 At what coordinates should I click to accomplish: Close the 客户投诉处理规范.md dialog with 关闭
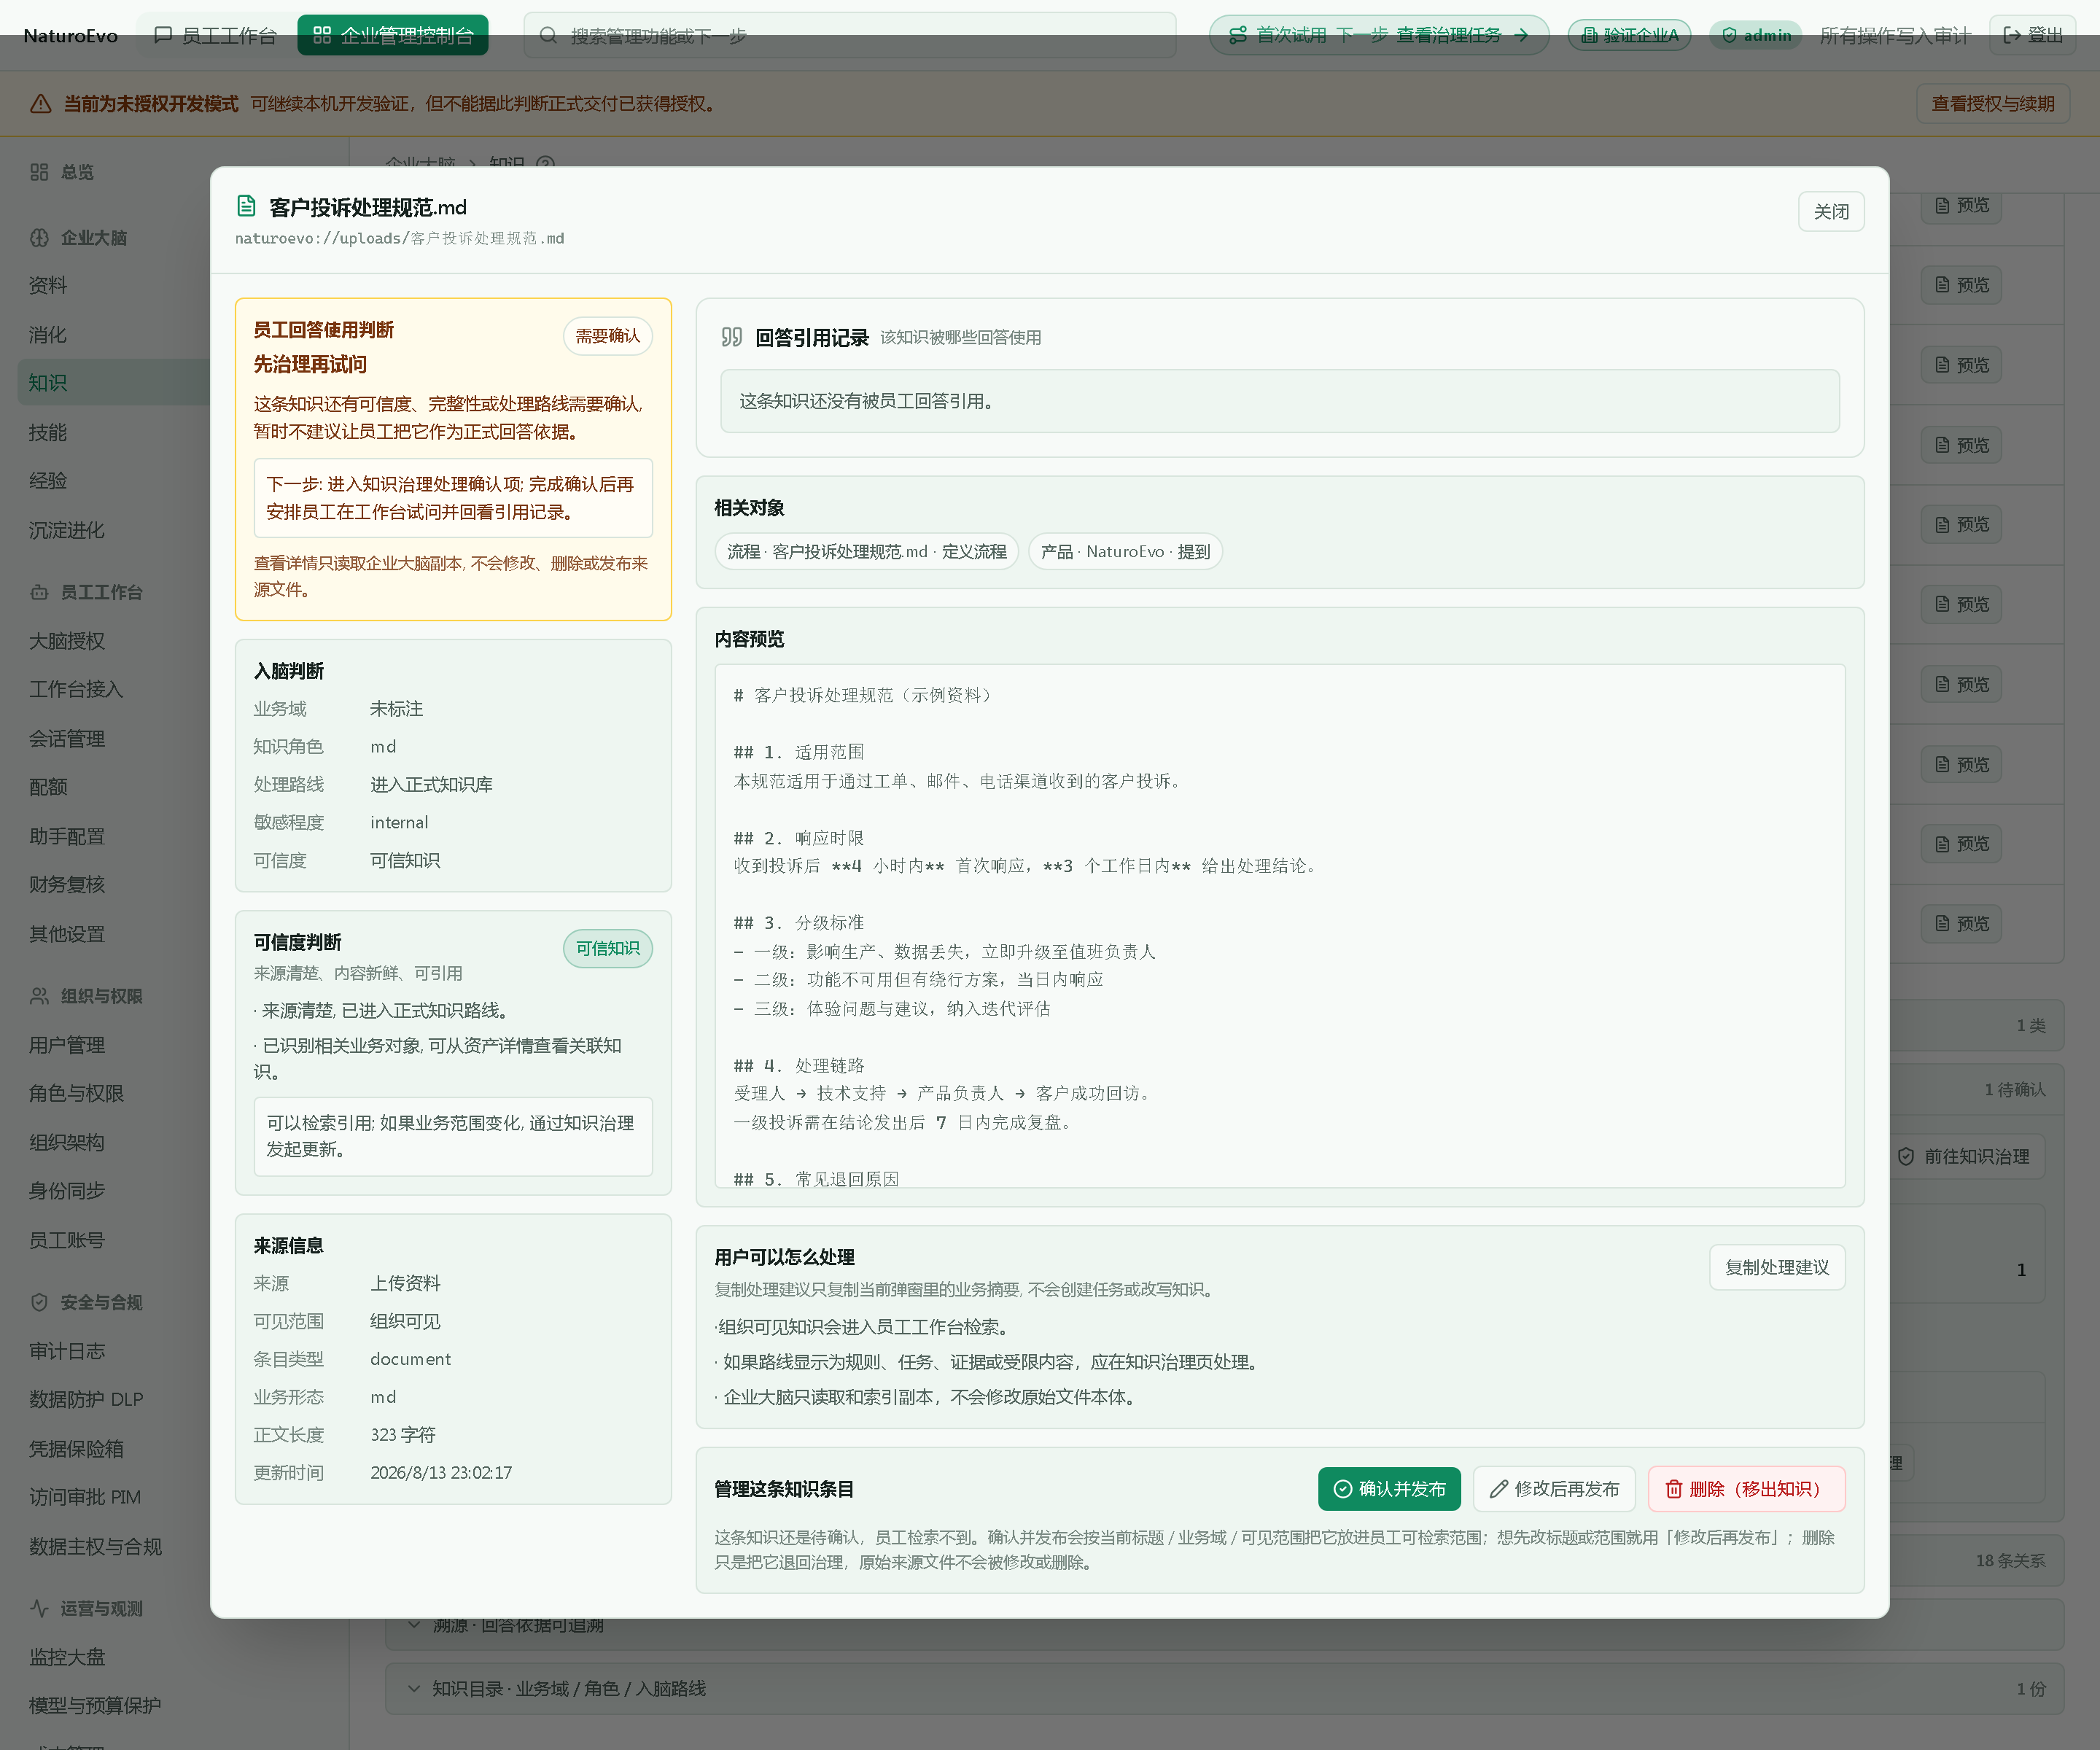pyautogui.click(x=1831, y=212)
